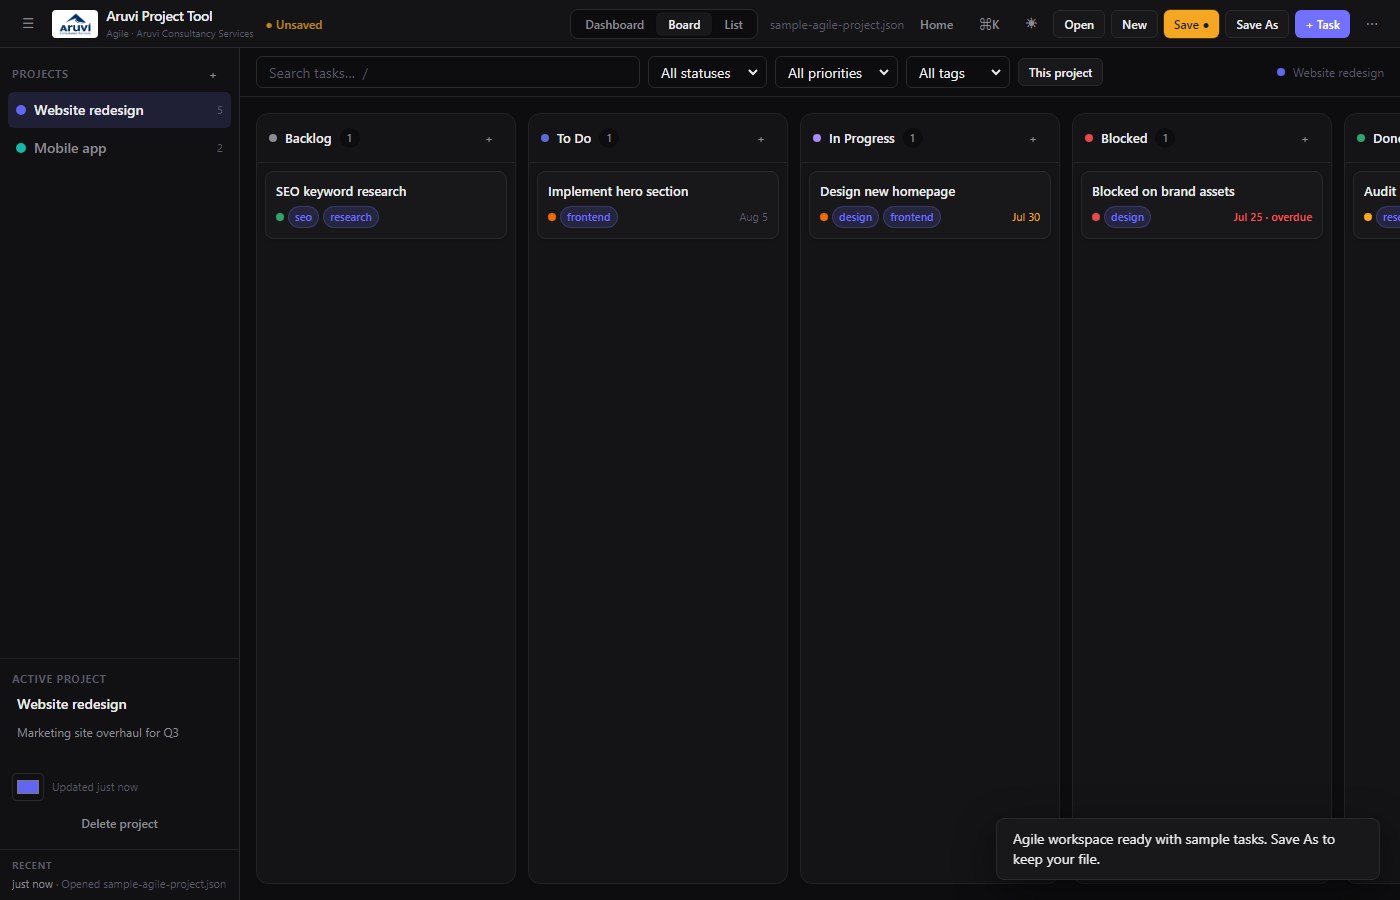1400x900 pixels.
Task: Go to Home
Action: [x=936, y=24]
